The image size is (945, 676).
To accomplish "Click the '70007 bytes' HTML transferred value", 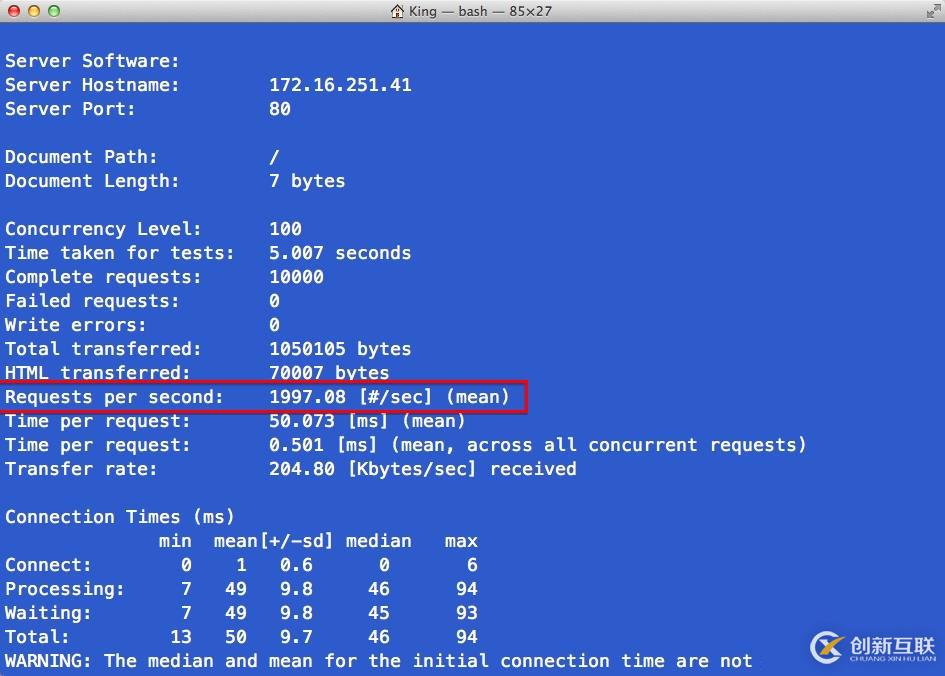I will point(329,373).
